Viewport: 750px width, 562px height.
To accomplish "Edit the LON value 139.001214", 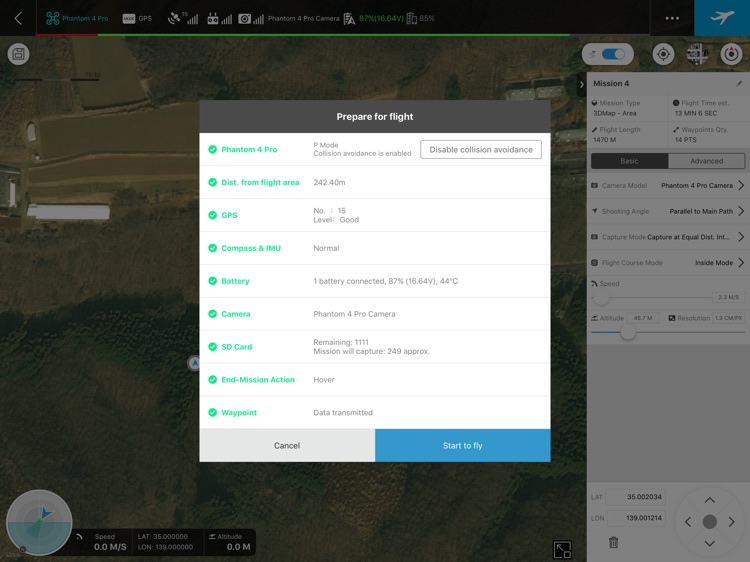I will [x=636, y=518].
